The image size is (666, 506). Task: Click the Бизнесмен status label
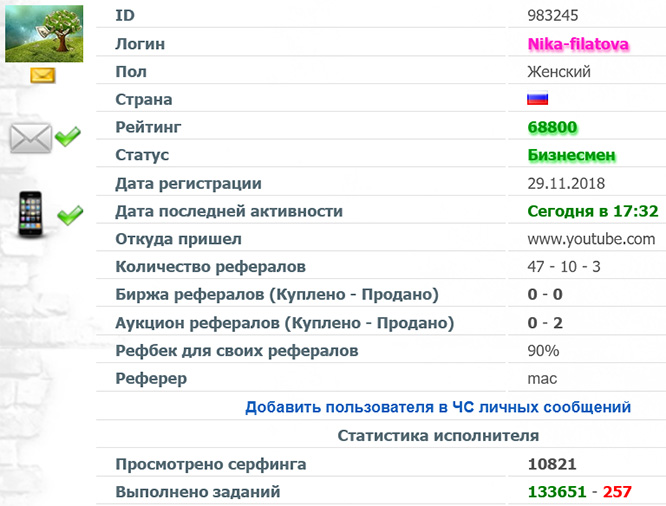coord(571,156)
